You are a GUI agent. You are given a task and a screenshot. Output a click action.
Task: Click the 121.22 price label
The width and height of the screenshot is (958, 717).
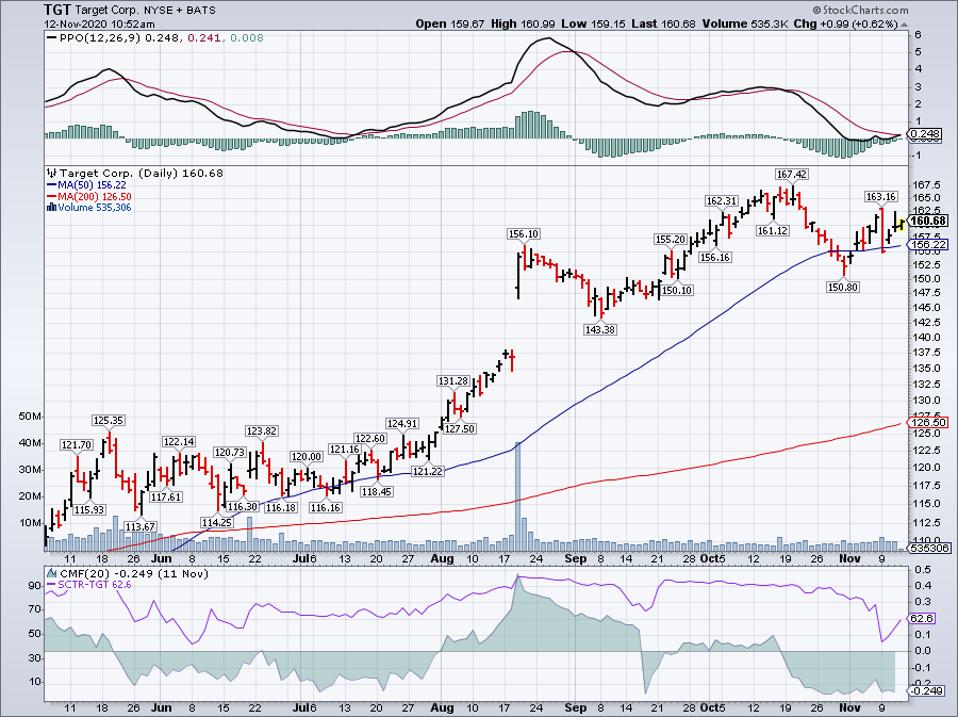pos(428,471)
